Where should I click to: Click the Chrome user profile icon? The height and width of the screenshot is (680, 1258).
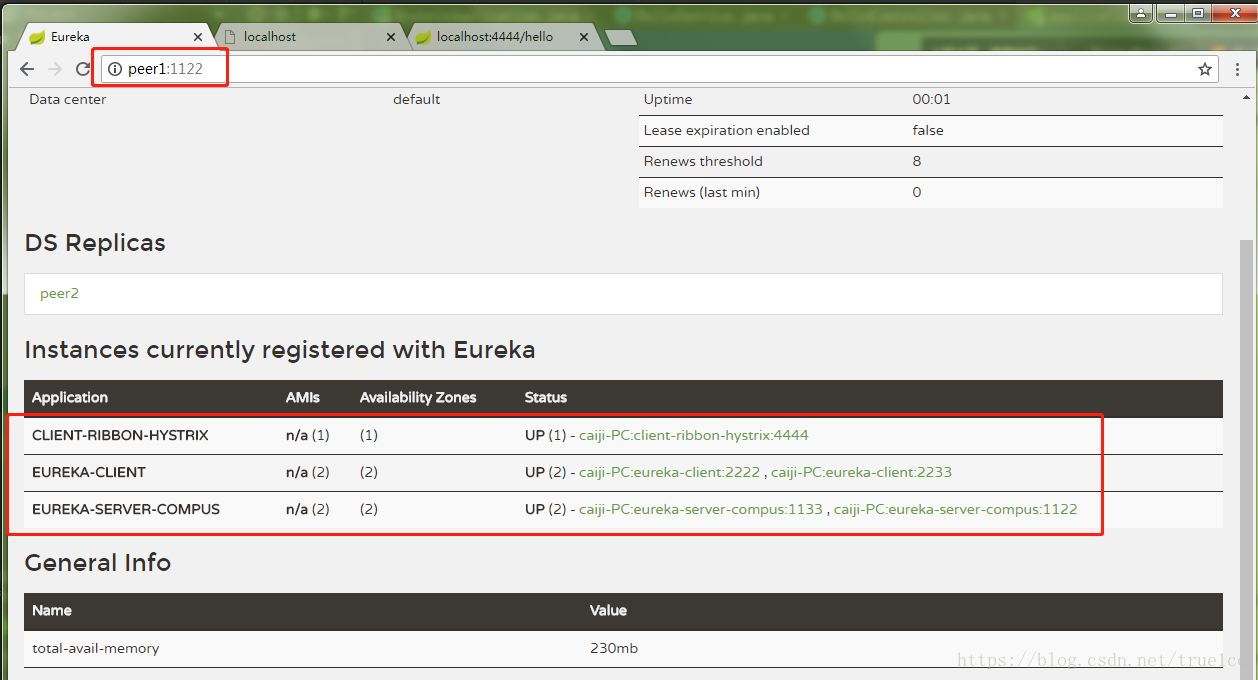pos(1141,13)
